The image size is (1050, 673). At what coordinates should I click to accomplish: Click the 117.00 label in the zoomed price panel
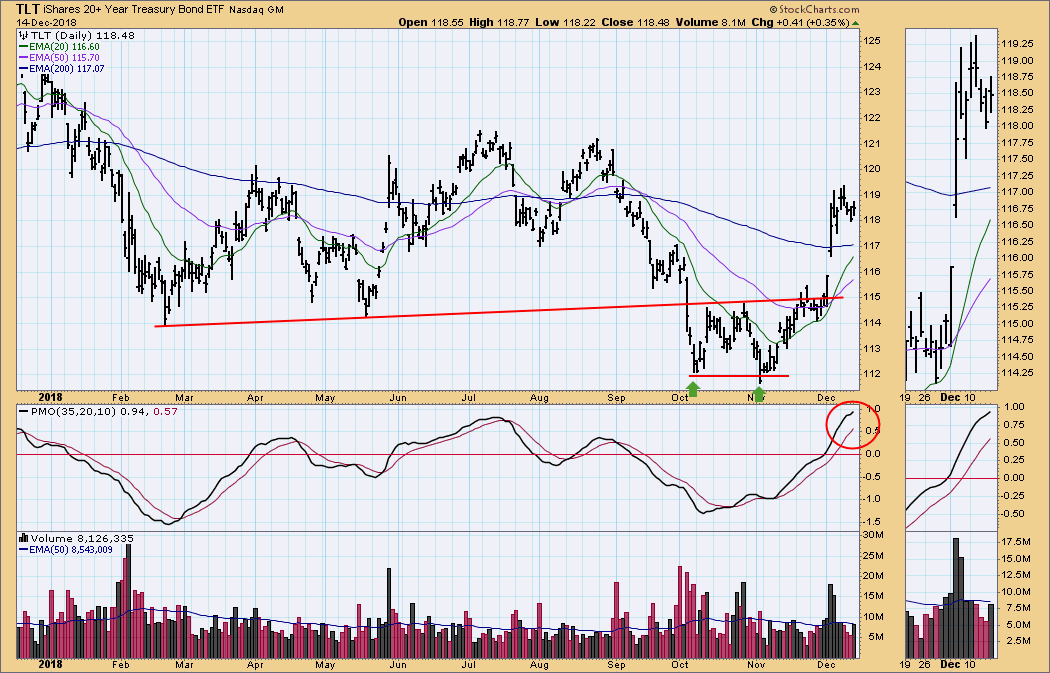1017,192
